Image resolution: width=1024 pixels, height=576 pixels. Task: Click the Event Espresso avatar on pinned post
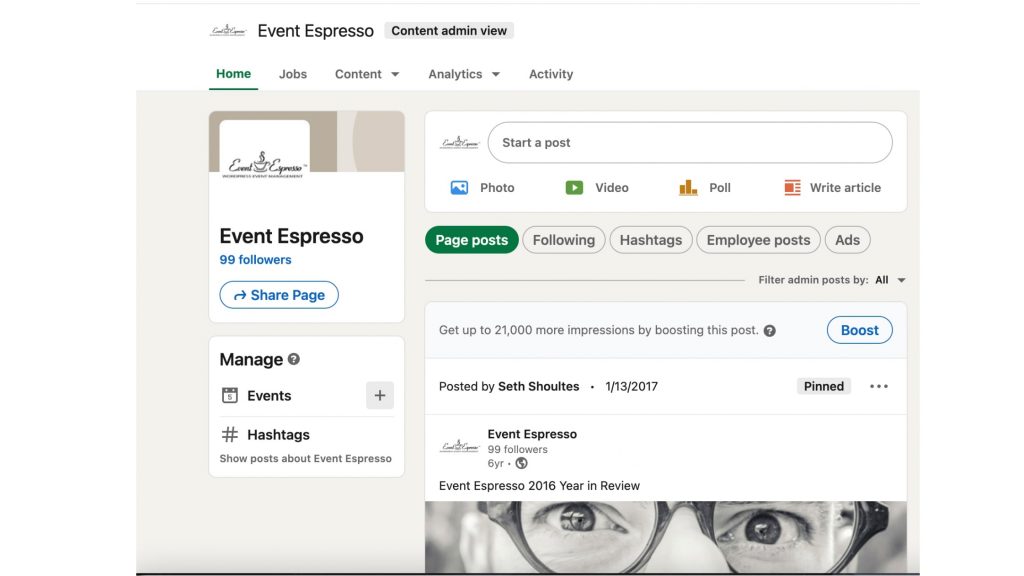(460, 447)
